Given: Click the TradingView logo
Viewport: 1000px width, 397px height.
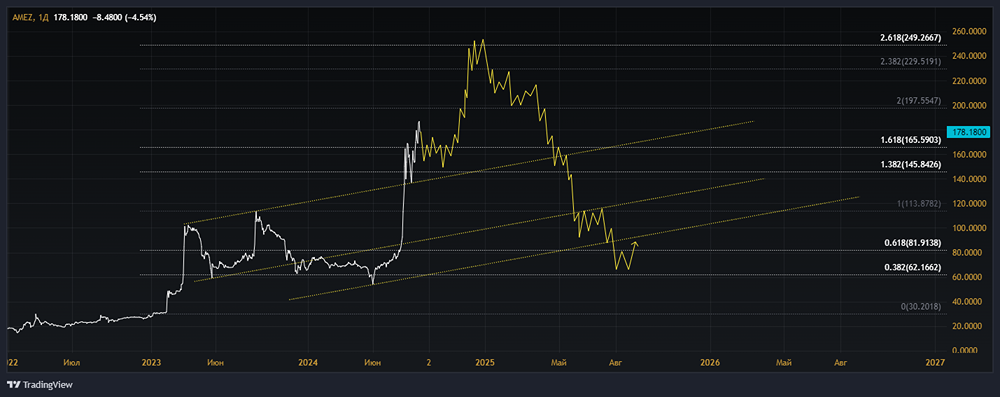Looking at the screenshot, I should coord(40,385).
